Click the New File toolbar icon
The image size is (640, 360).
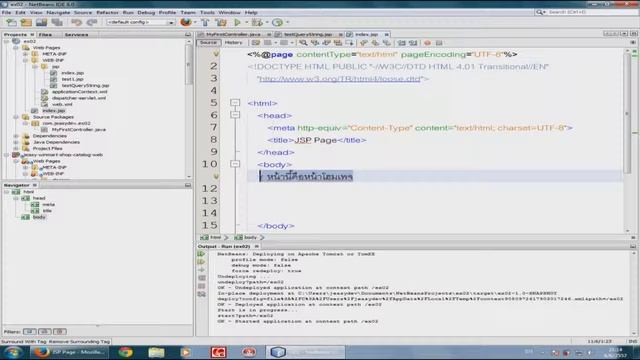pos(11,22)
